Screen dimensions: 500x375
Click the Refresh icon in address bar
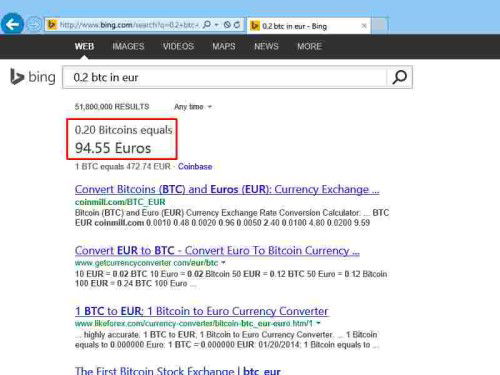[x=237, y=25]
